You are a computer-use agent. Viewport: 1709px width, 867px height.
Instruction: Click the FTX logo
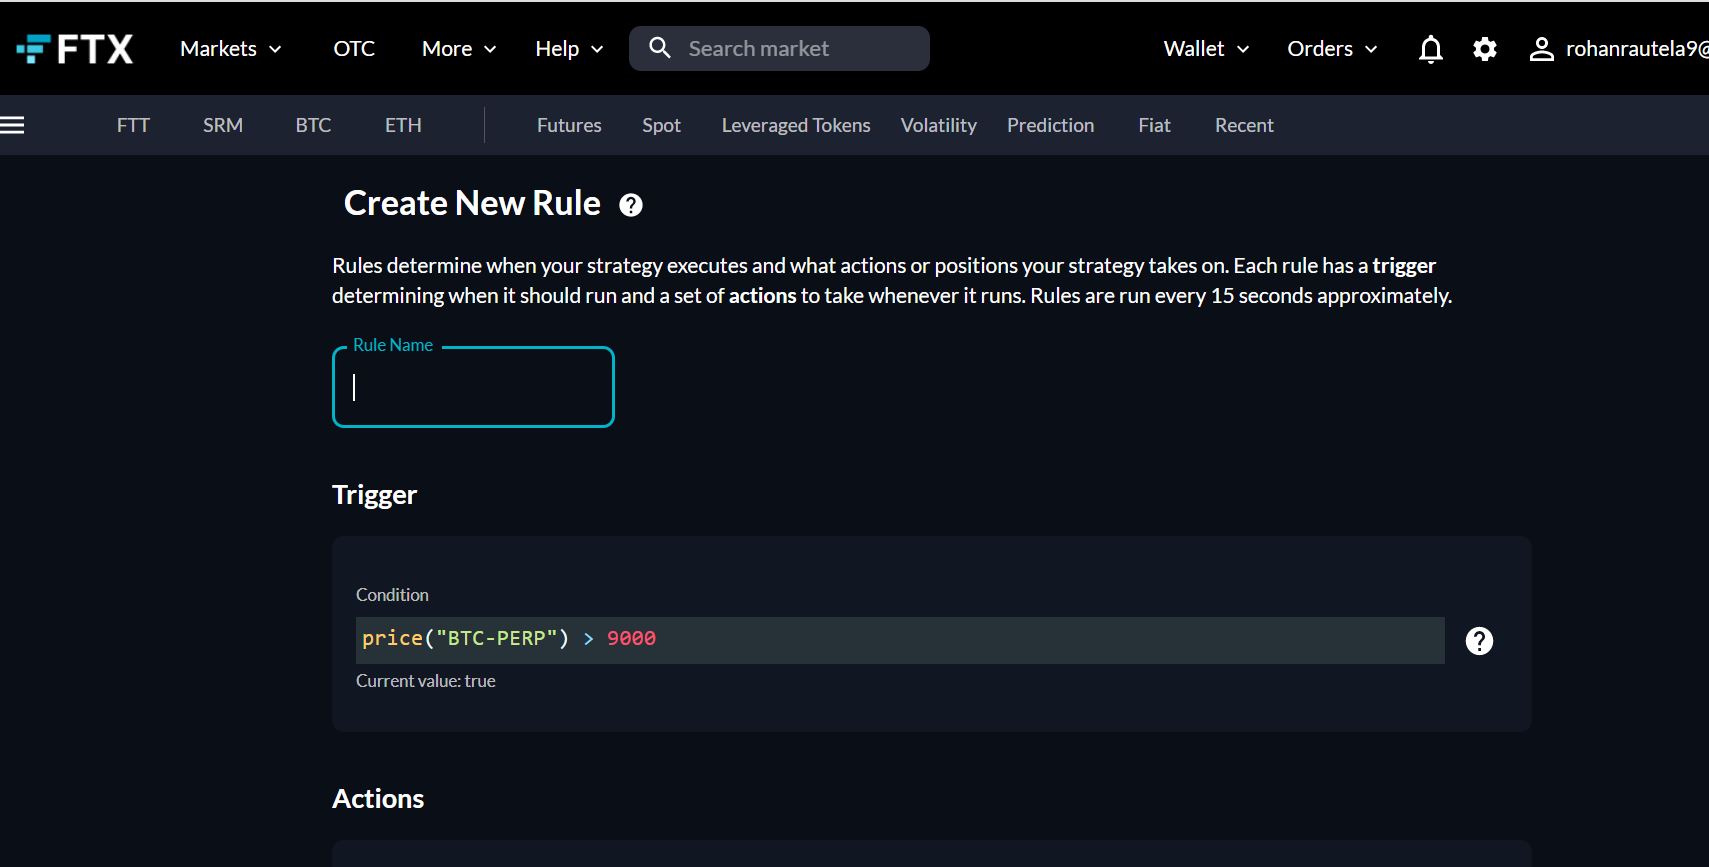[75, 49]
